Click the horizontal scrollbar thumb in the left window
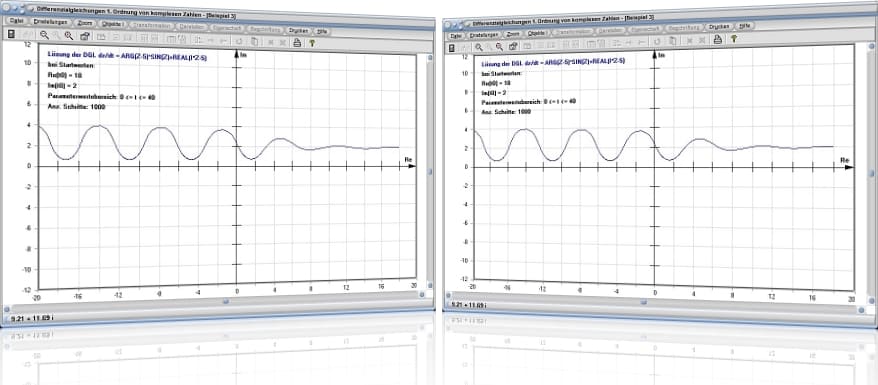This screenshot has height=385, width=878. (x=226, y=301)
